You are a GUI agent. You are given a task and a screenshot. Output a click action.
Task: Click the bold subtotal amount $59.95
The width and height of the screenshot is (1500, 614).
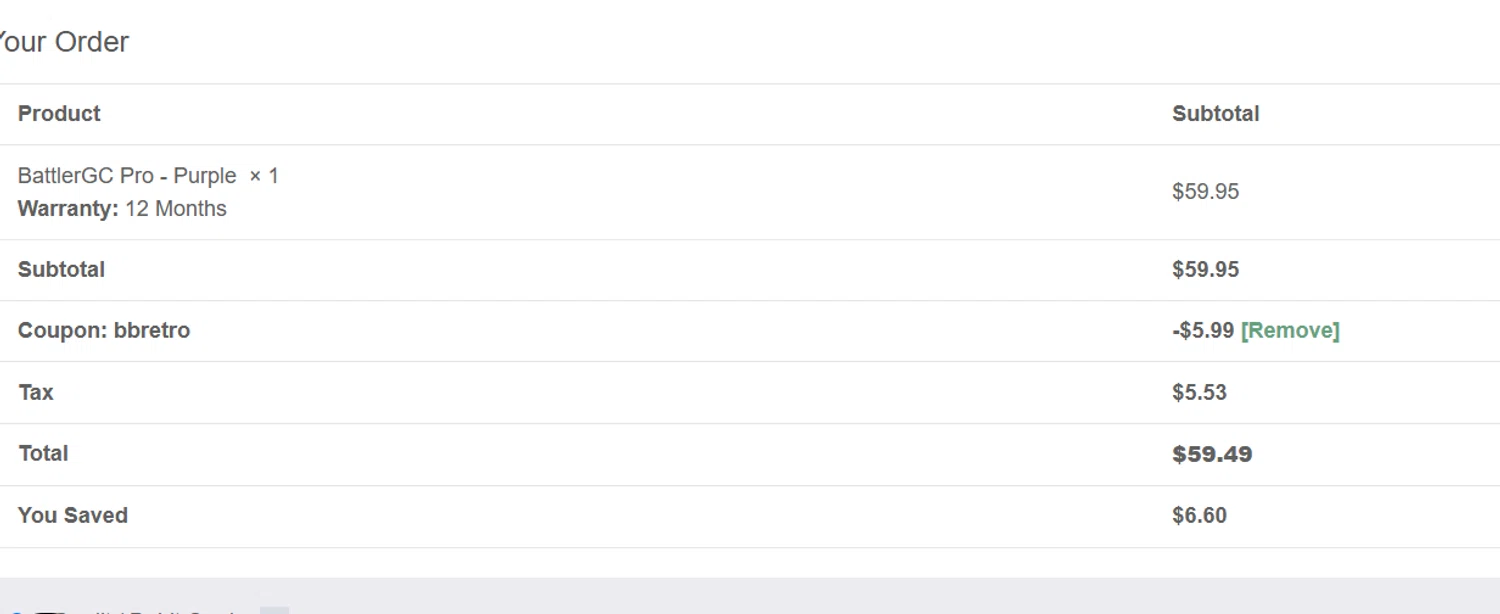coord(1205,270)
